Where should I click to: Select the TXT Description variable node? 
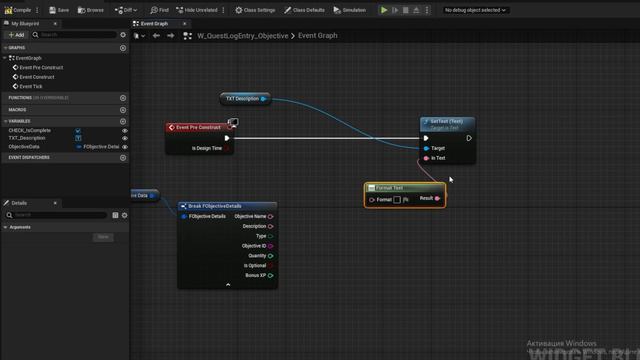click(242, 99)
